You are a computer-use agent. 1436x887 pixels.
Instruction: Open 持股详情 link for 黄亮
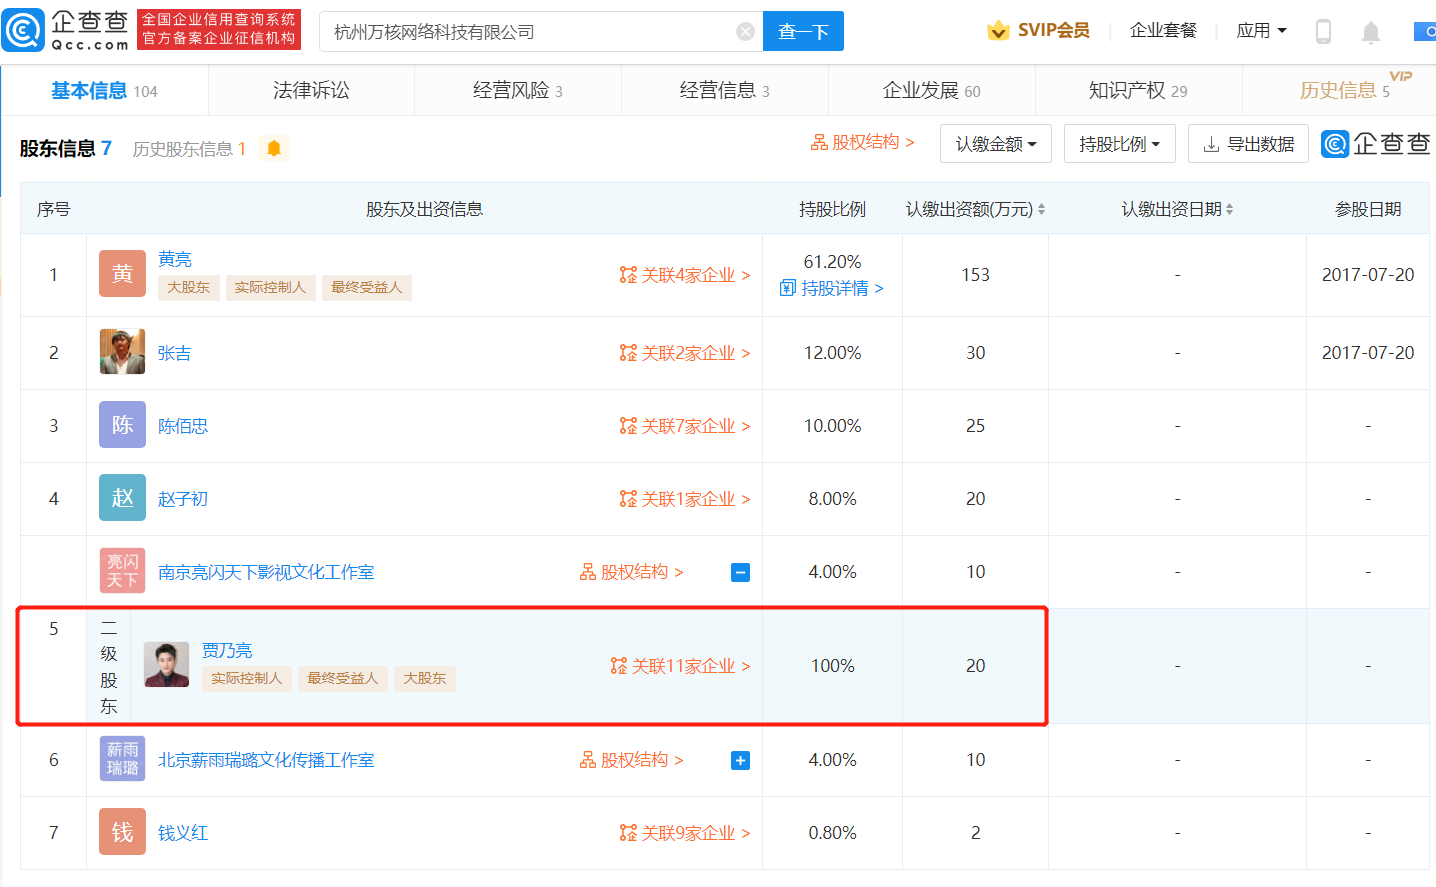pyautogui.click(x=832, y=288)
